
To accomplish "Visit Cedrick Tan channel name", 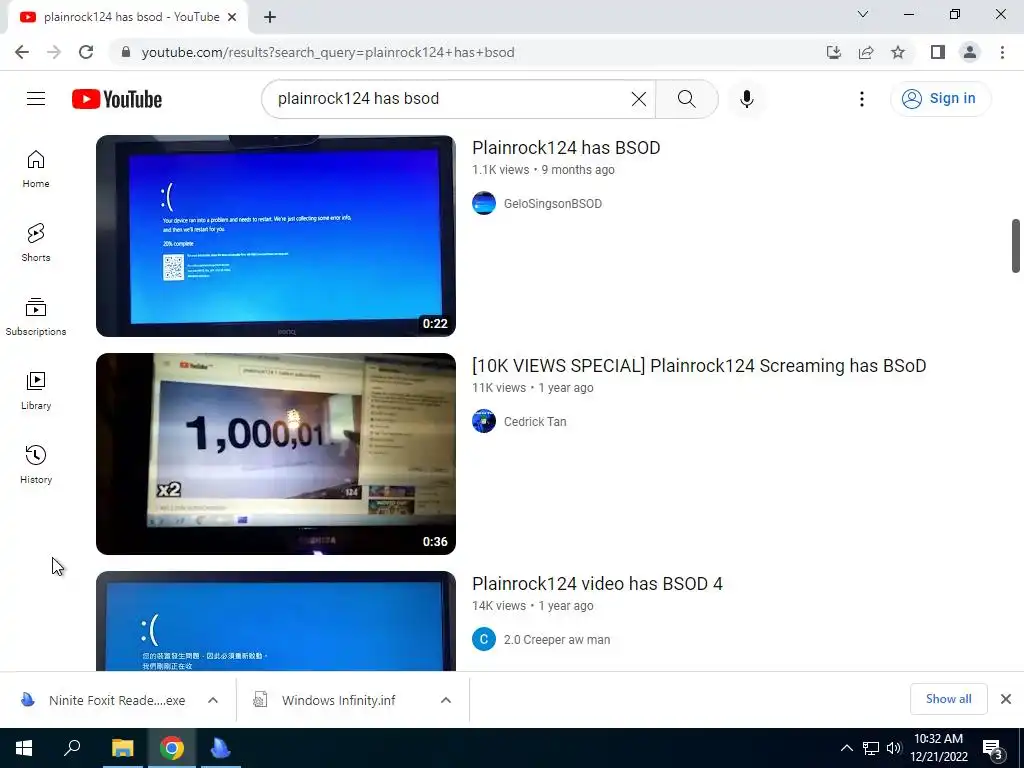I will point(535,422).
